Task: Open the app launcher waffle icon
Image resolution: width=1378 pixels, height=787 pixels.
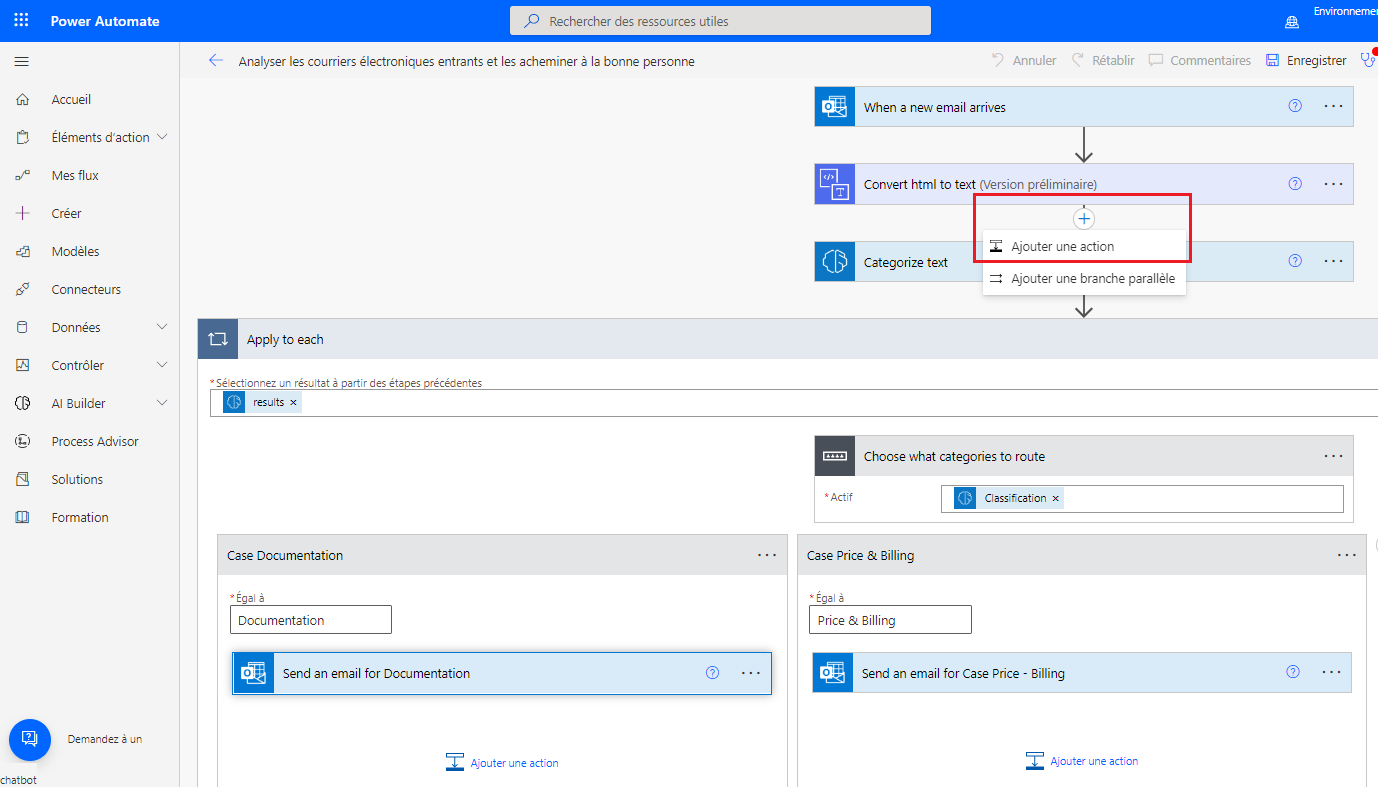Action: pyautogui.click(x=21, y=20)
